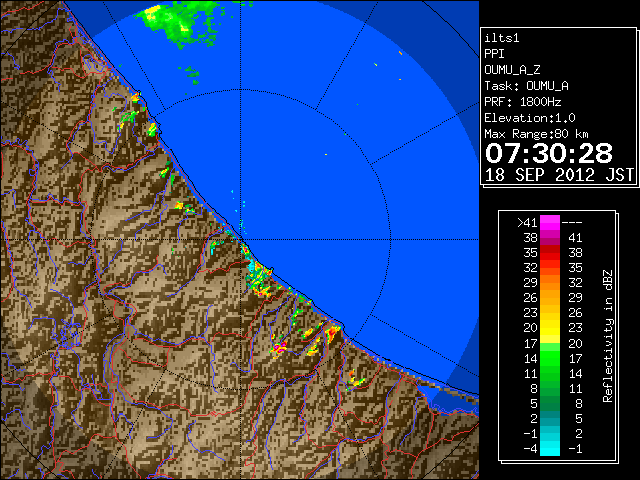Click the "Max Range:80 km" line
Image resolution: width=640 pixels, height=480 pixels.
[536, 134]
